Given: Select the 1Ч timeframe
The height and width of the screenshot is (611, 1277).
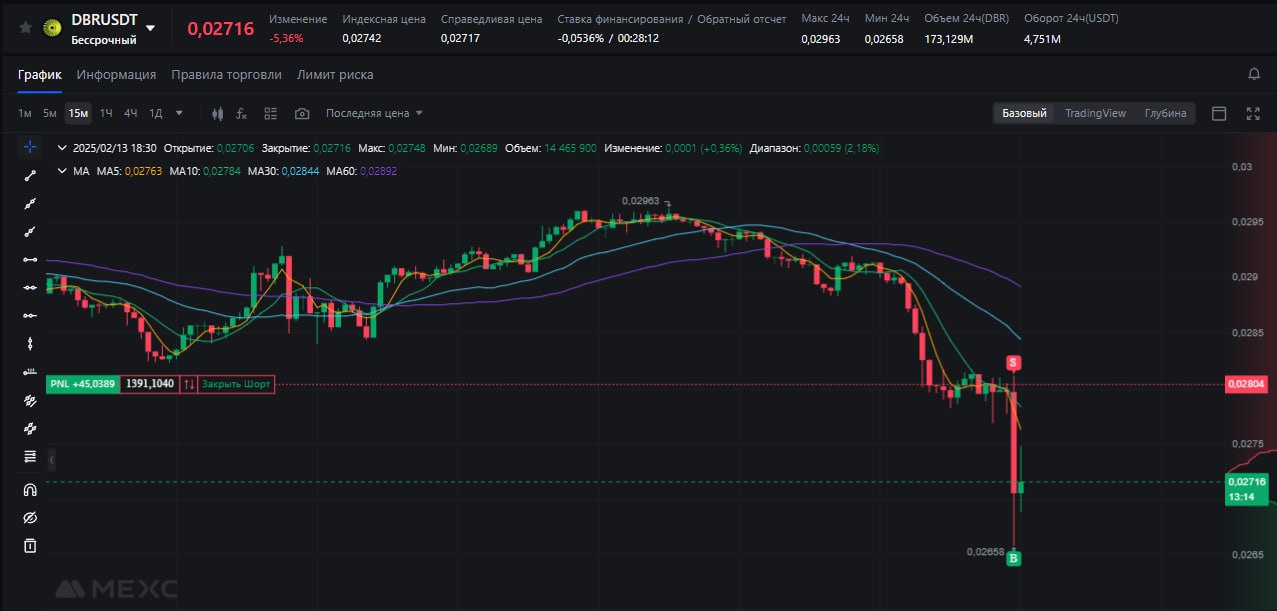Looking at the screenshot, I should [106, 113].
